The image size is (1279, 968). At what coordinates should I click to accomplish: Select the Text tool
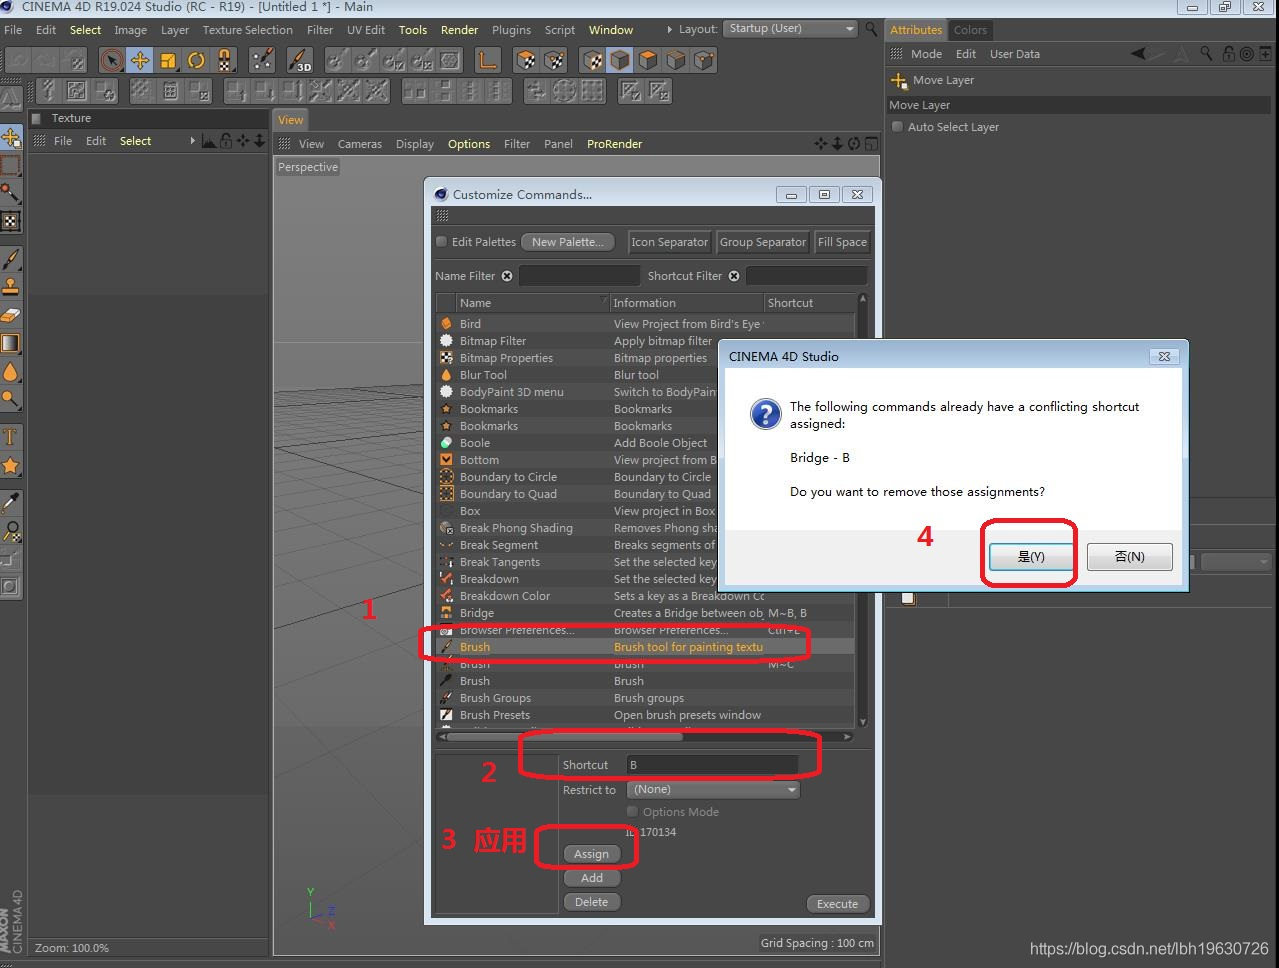pyautogui.click(x=10, y=437)
